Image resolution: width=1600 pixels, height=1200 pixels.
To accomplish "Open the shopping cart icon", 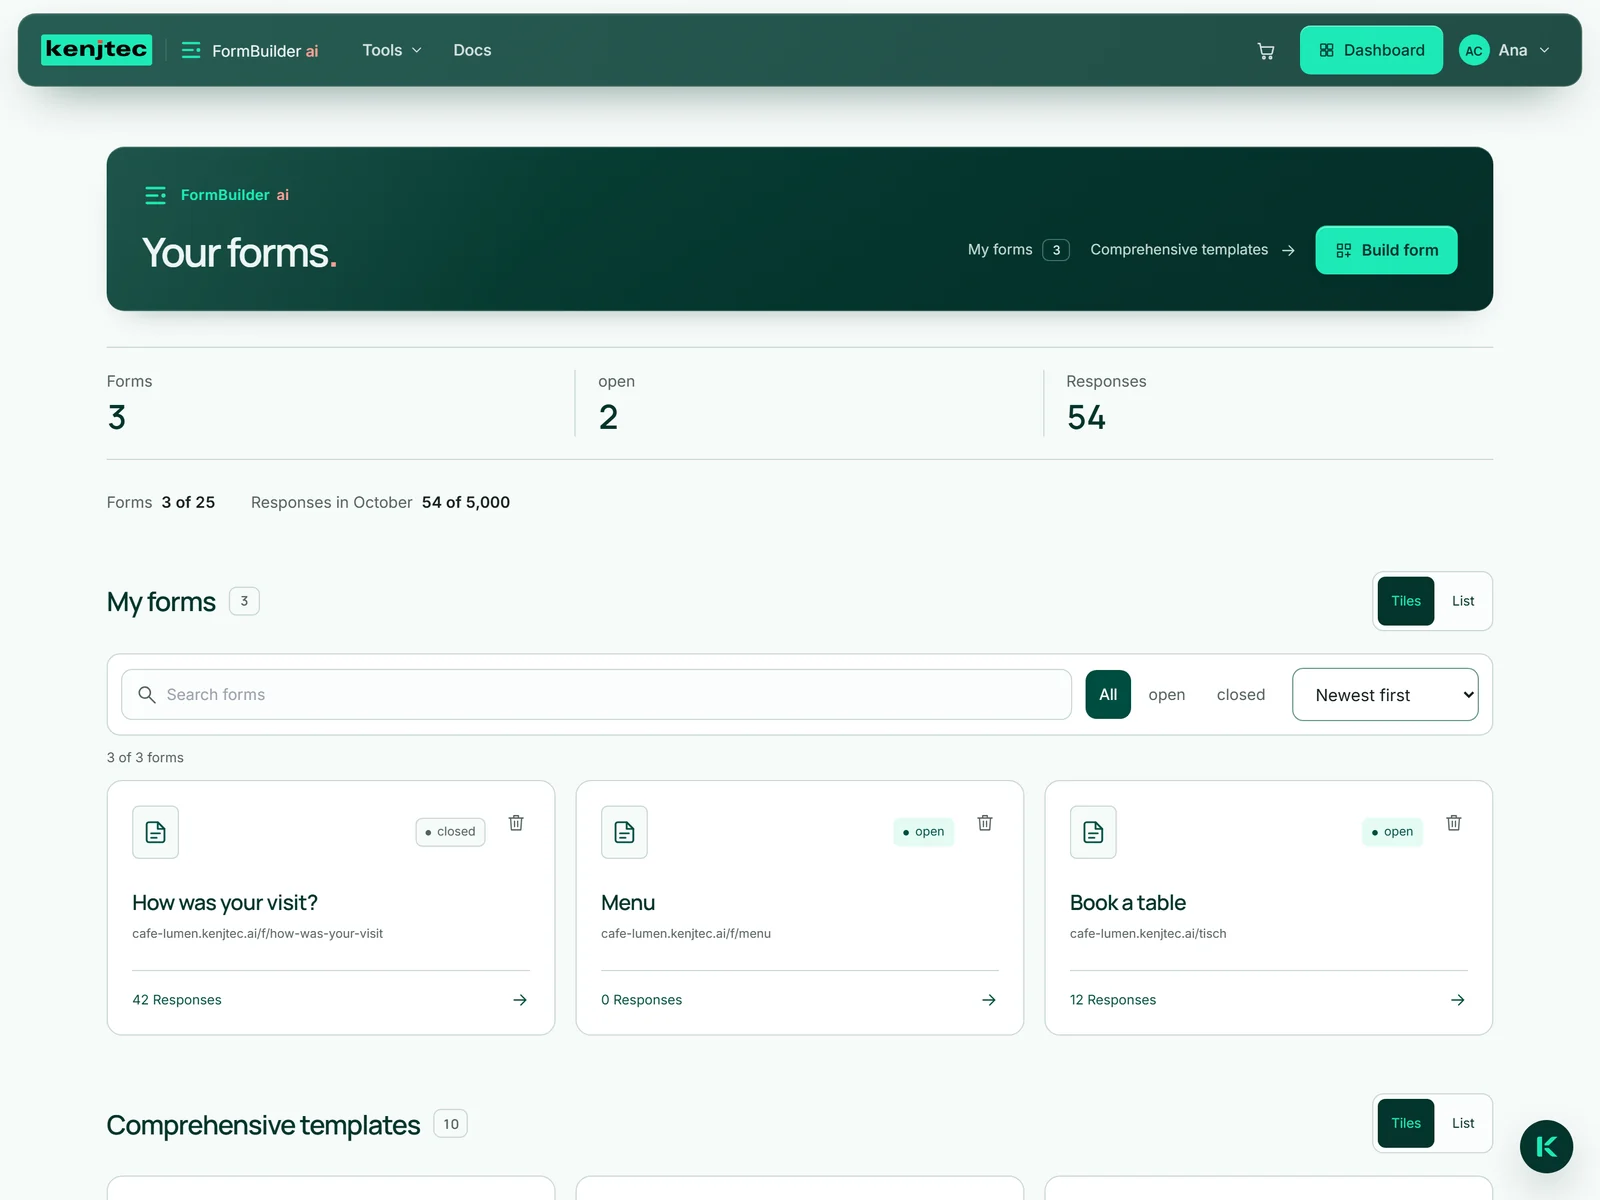I will click(x=1265, y=51).
